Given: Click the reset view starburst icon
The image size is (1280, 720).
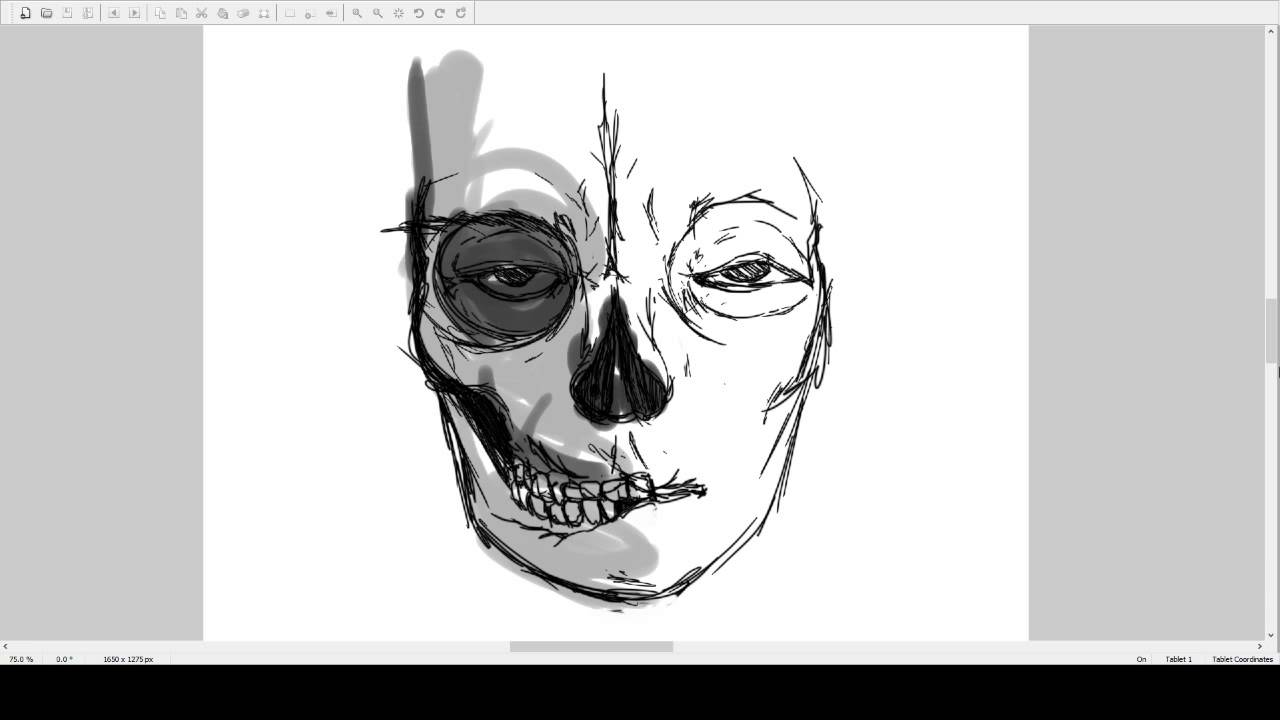Looking at the screenshot, I should pos(399,13).
